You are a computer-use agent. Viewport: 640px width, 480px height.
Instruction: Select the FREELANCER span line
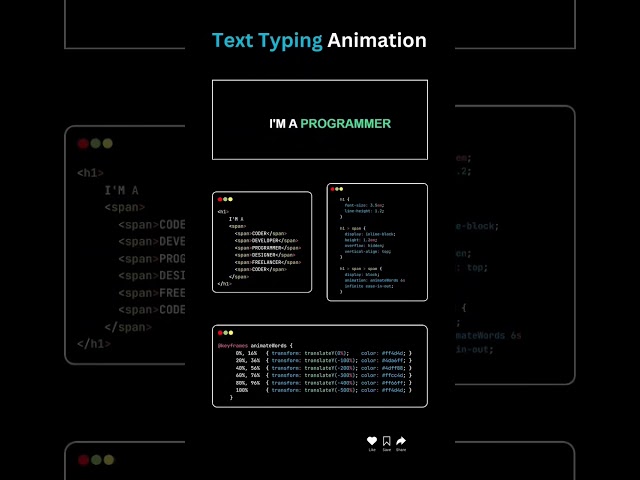coord(268,262)
